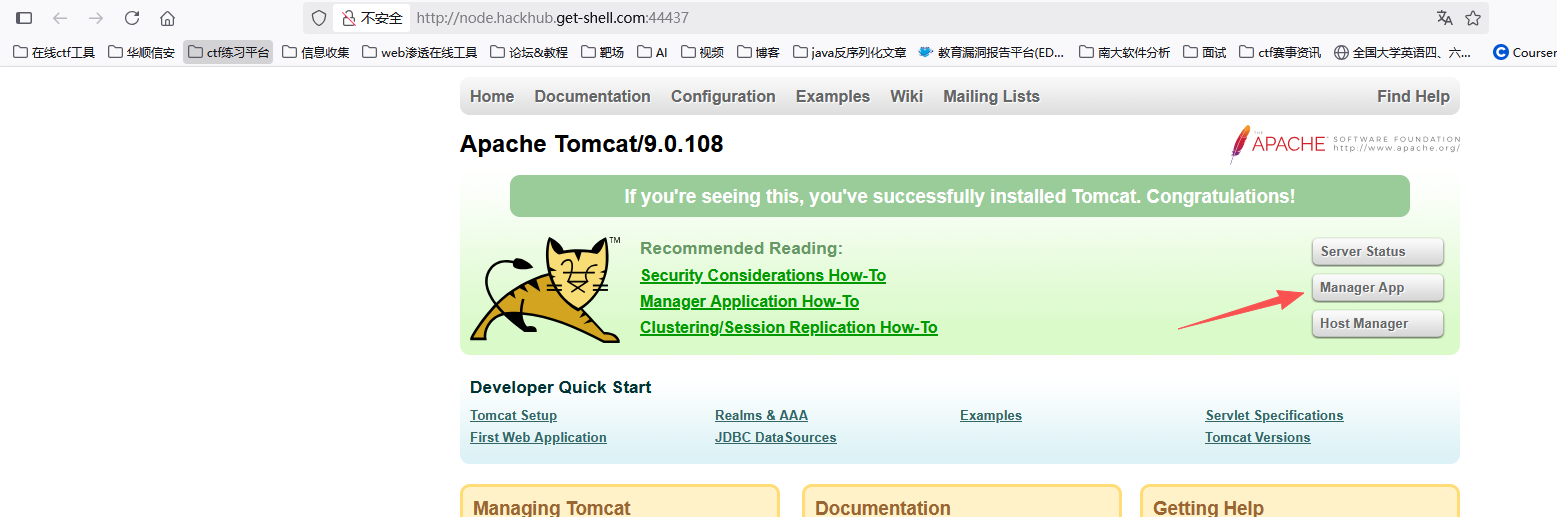Click the Manager App button

[1377, 287]
